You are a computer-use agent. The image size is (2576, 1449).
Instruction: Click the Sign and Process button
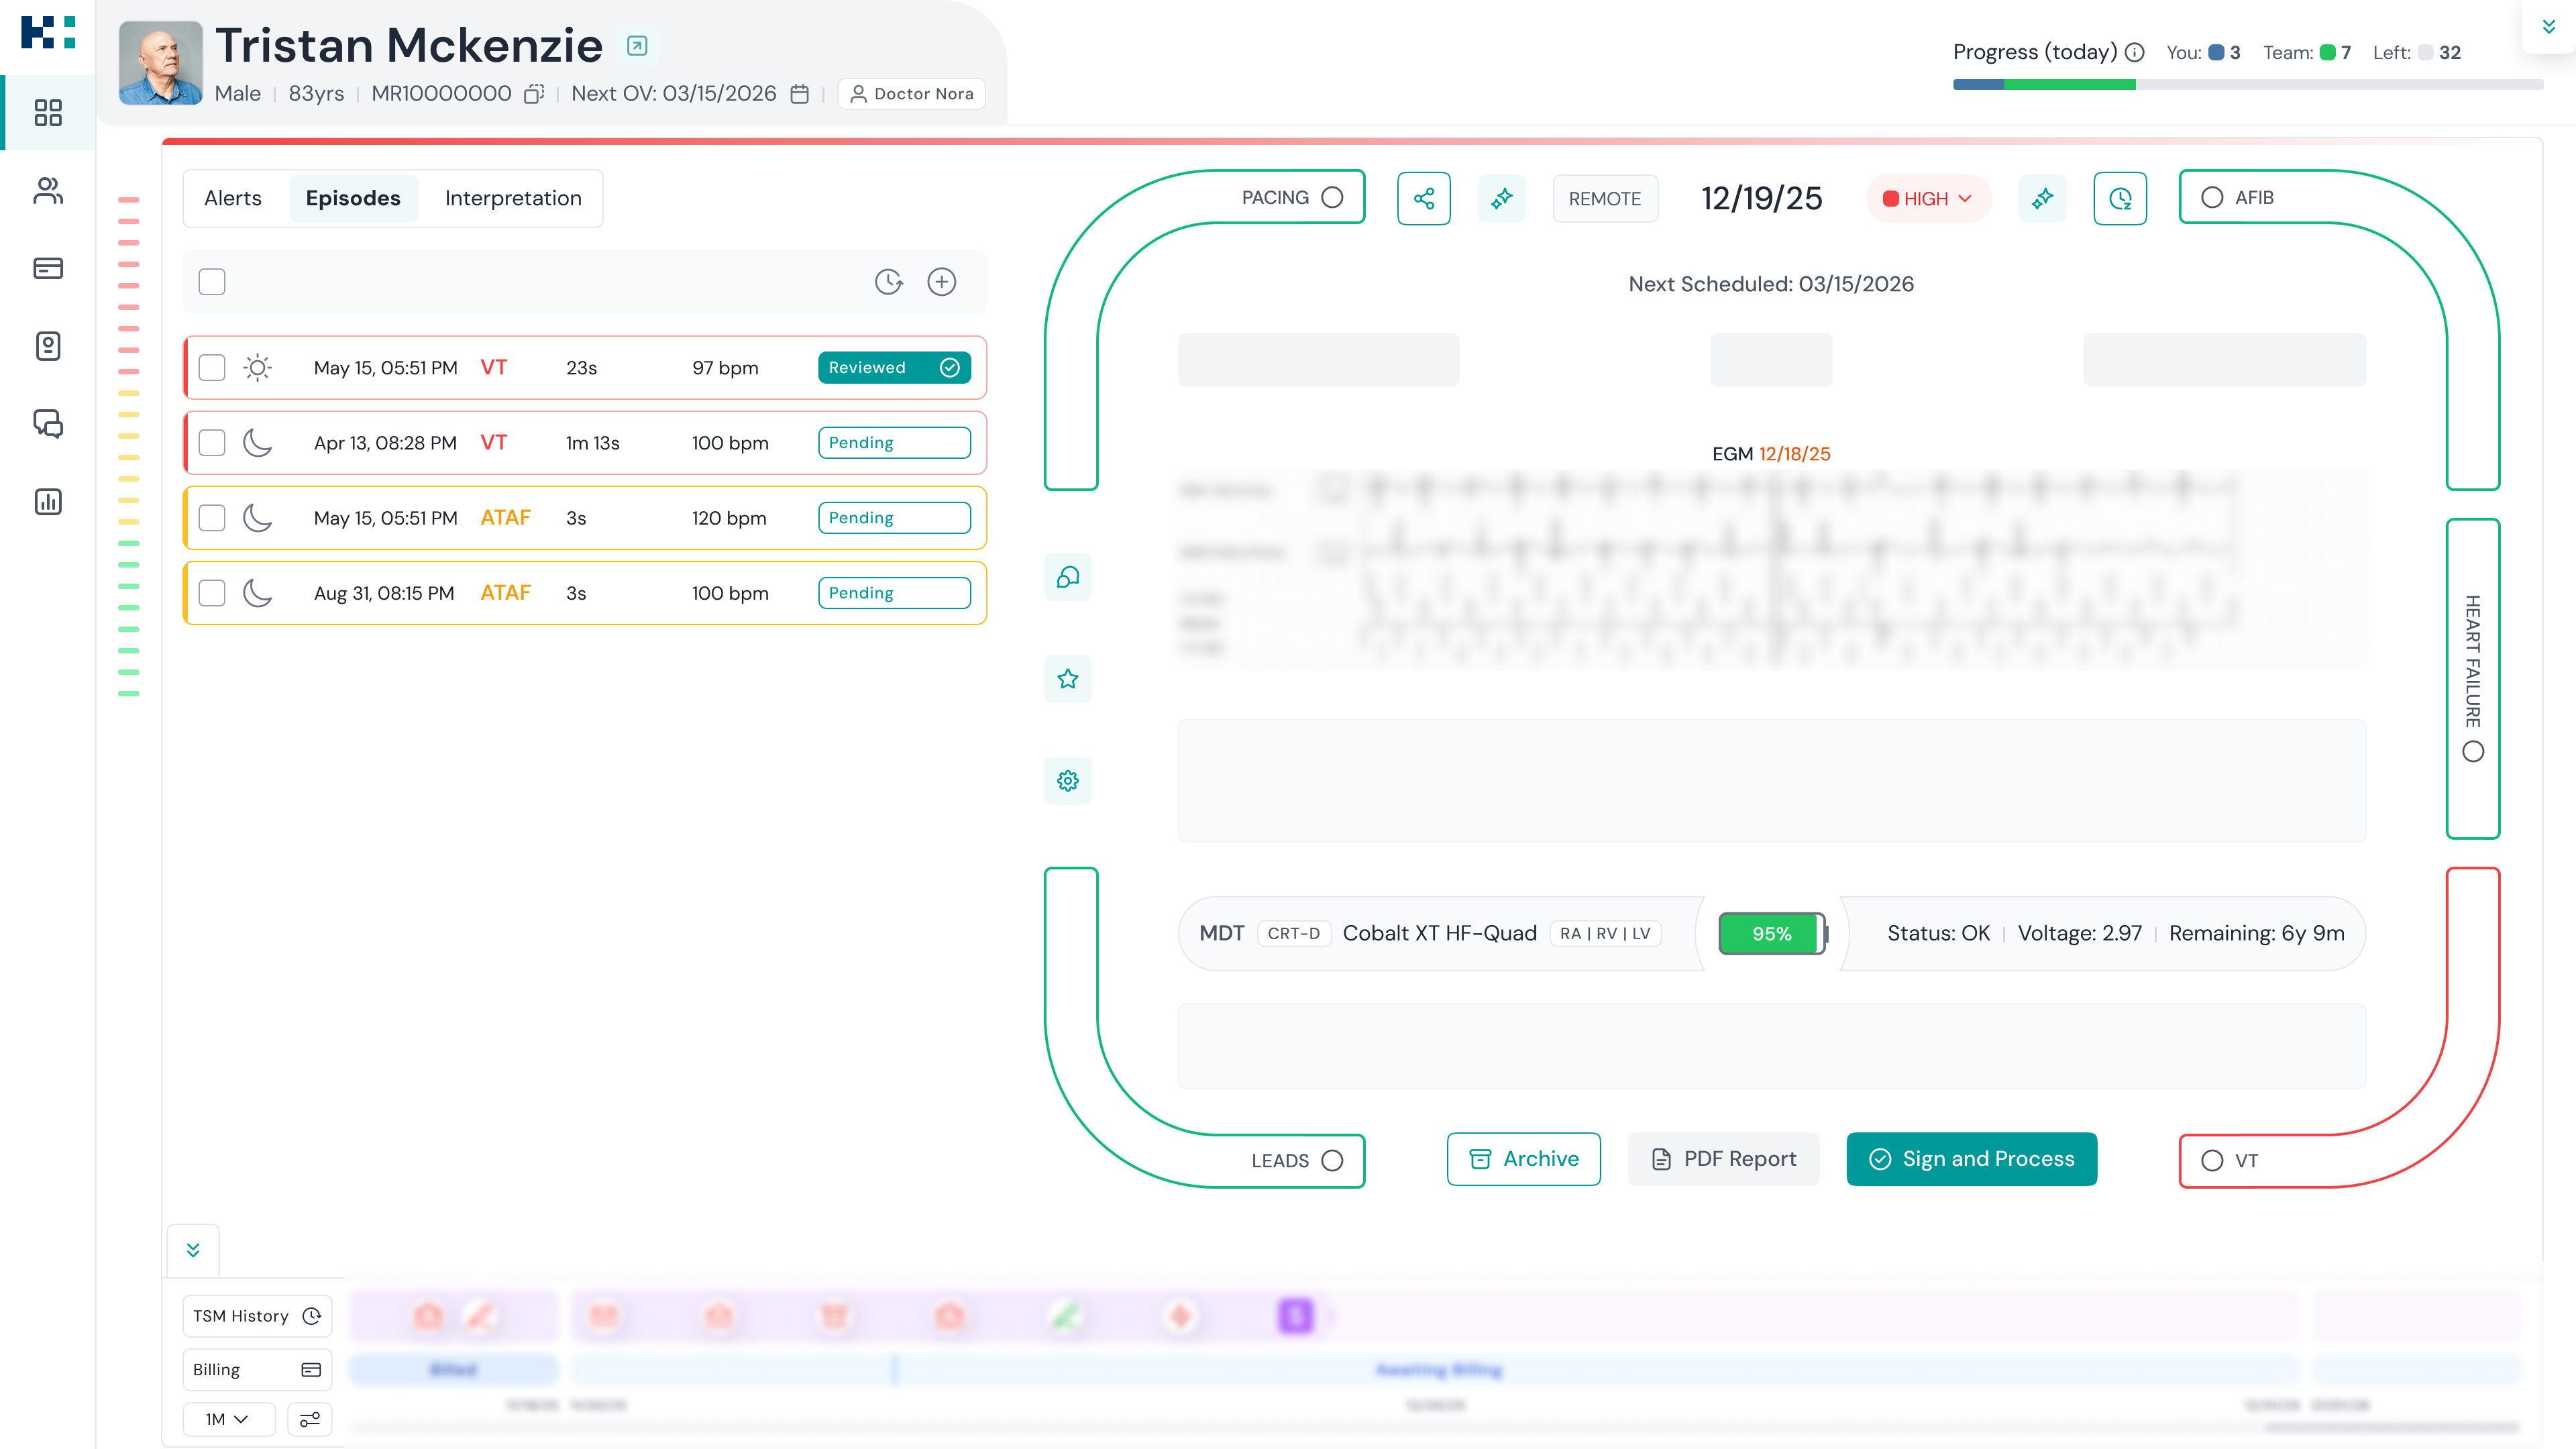click(1971, 1159)
